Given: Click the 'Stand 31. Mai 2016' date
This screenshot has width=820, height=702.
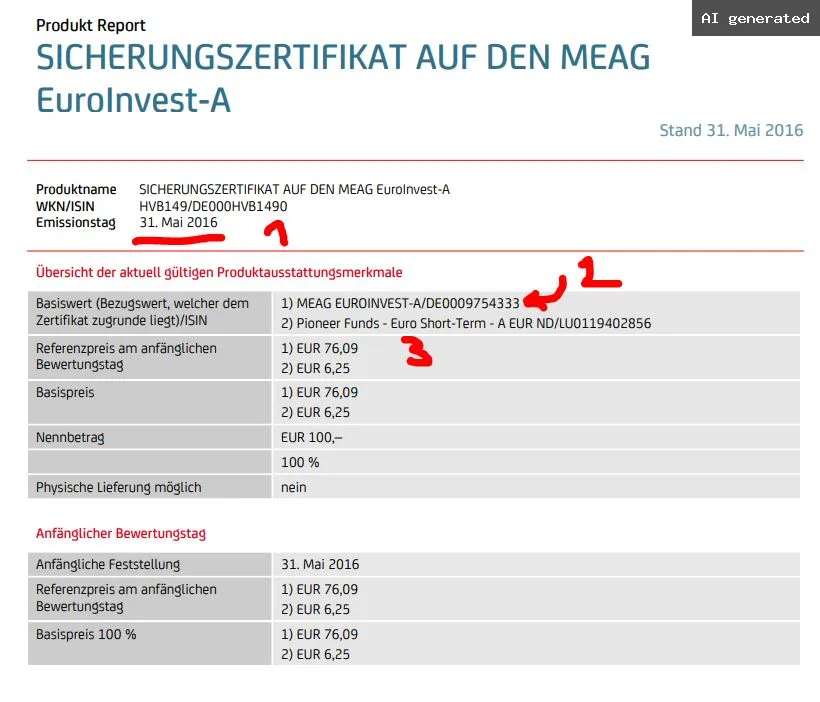Looking at the screenshot, I should click(731, 130).
